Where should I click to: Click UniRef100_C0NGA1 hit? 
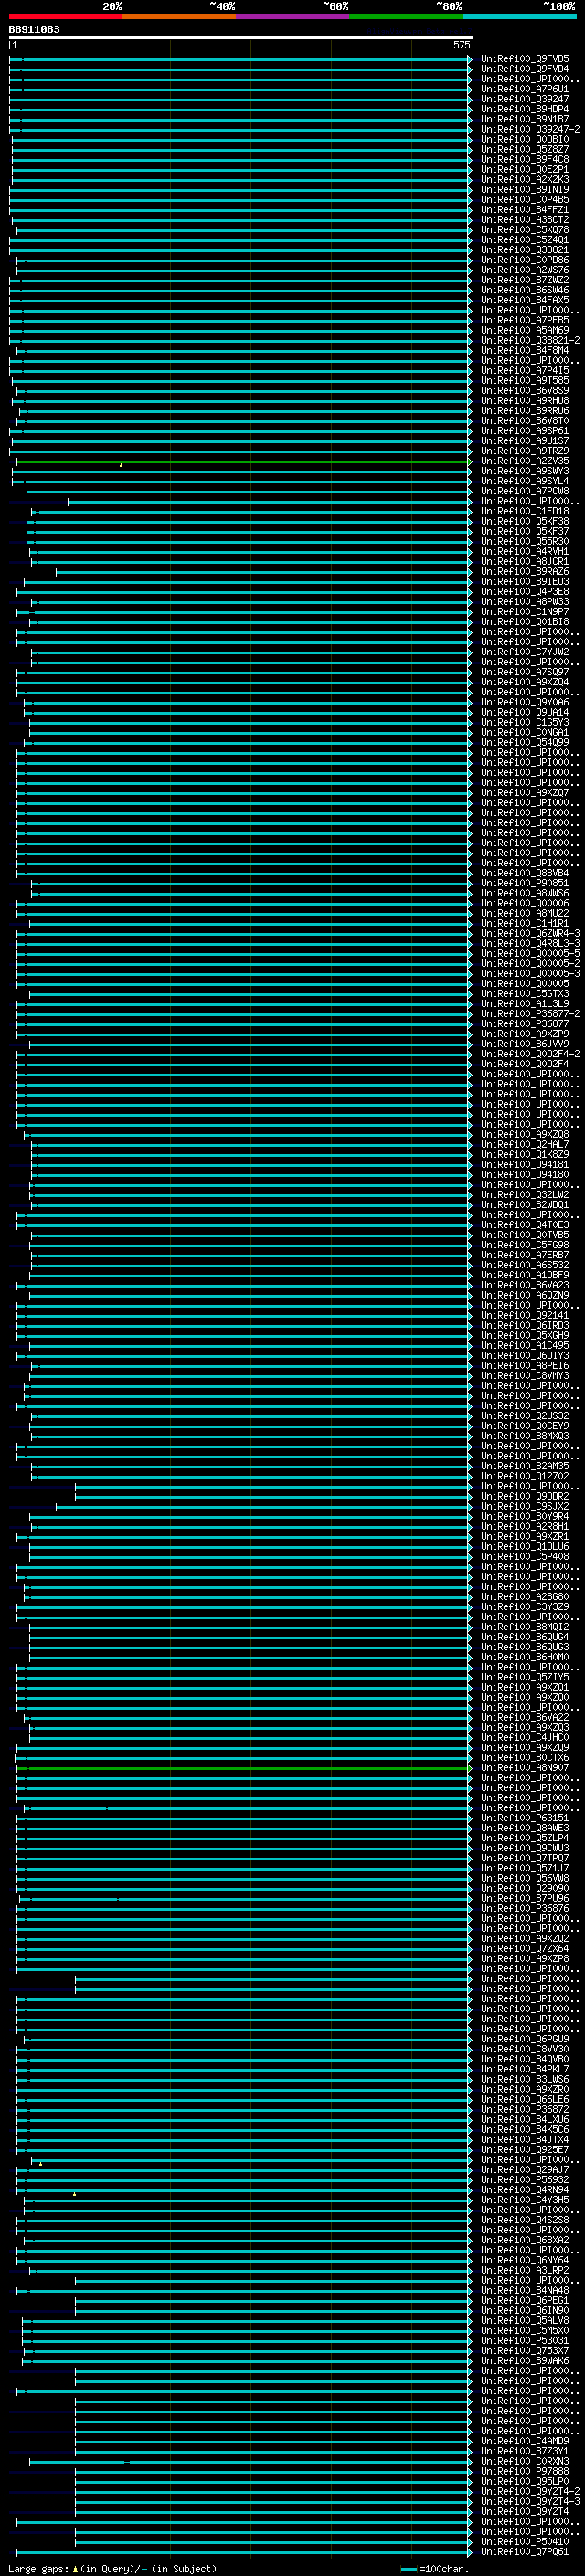[525, 732]
